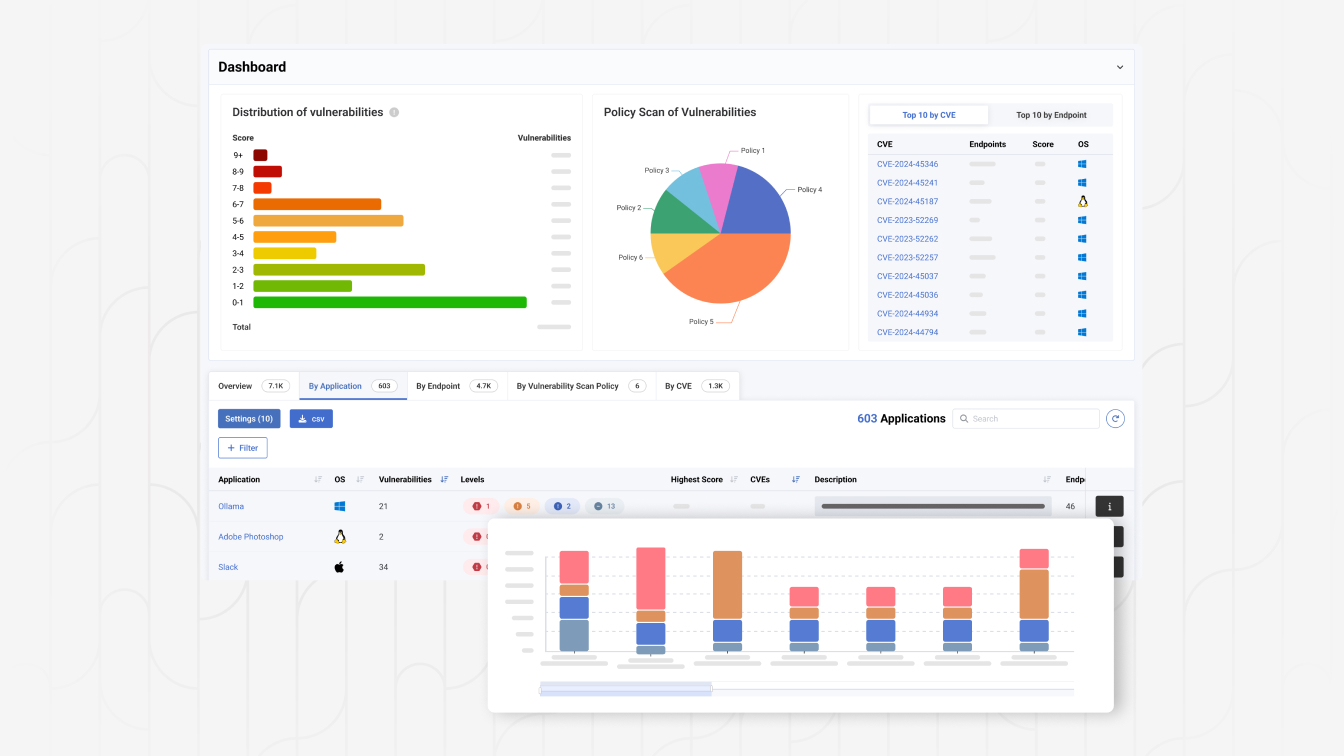The width and height of the screenshot is (1344, 756).
Task: Open the add Filter control
Action: point(242,448)
